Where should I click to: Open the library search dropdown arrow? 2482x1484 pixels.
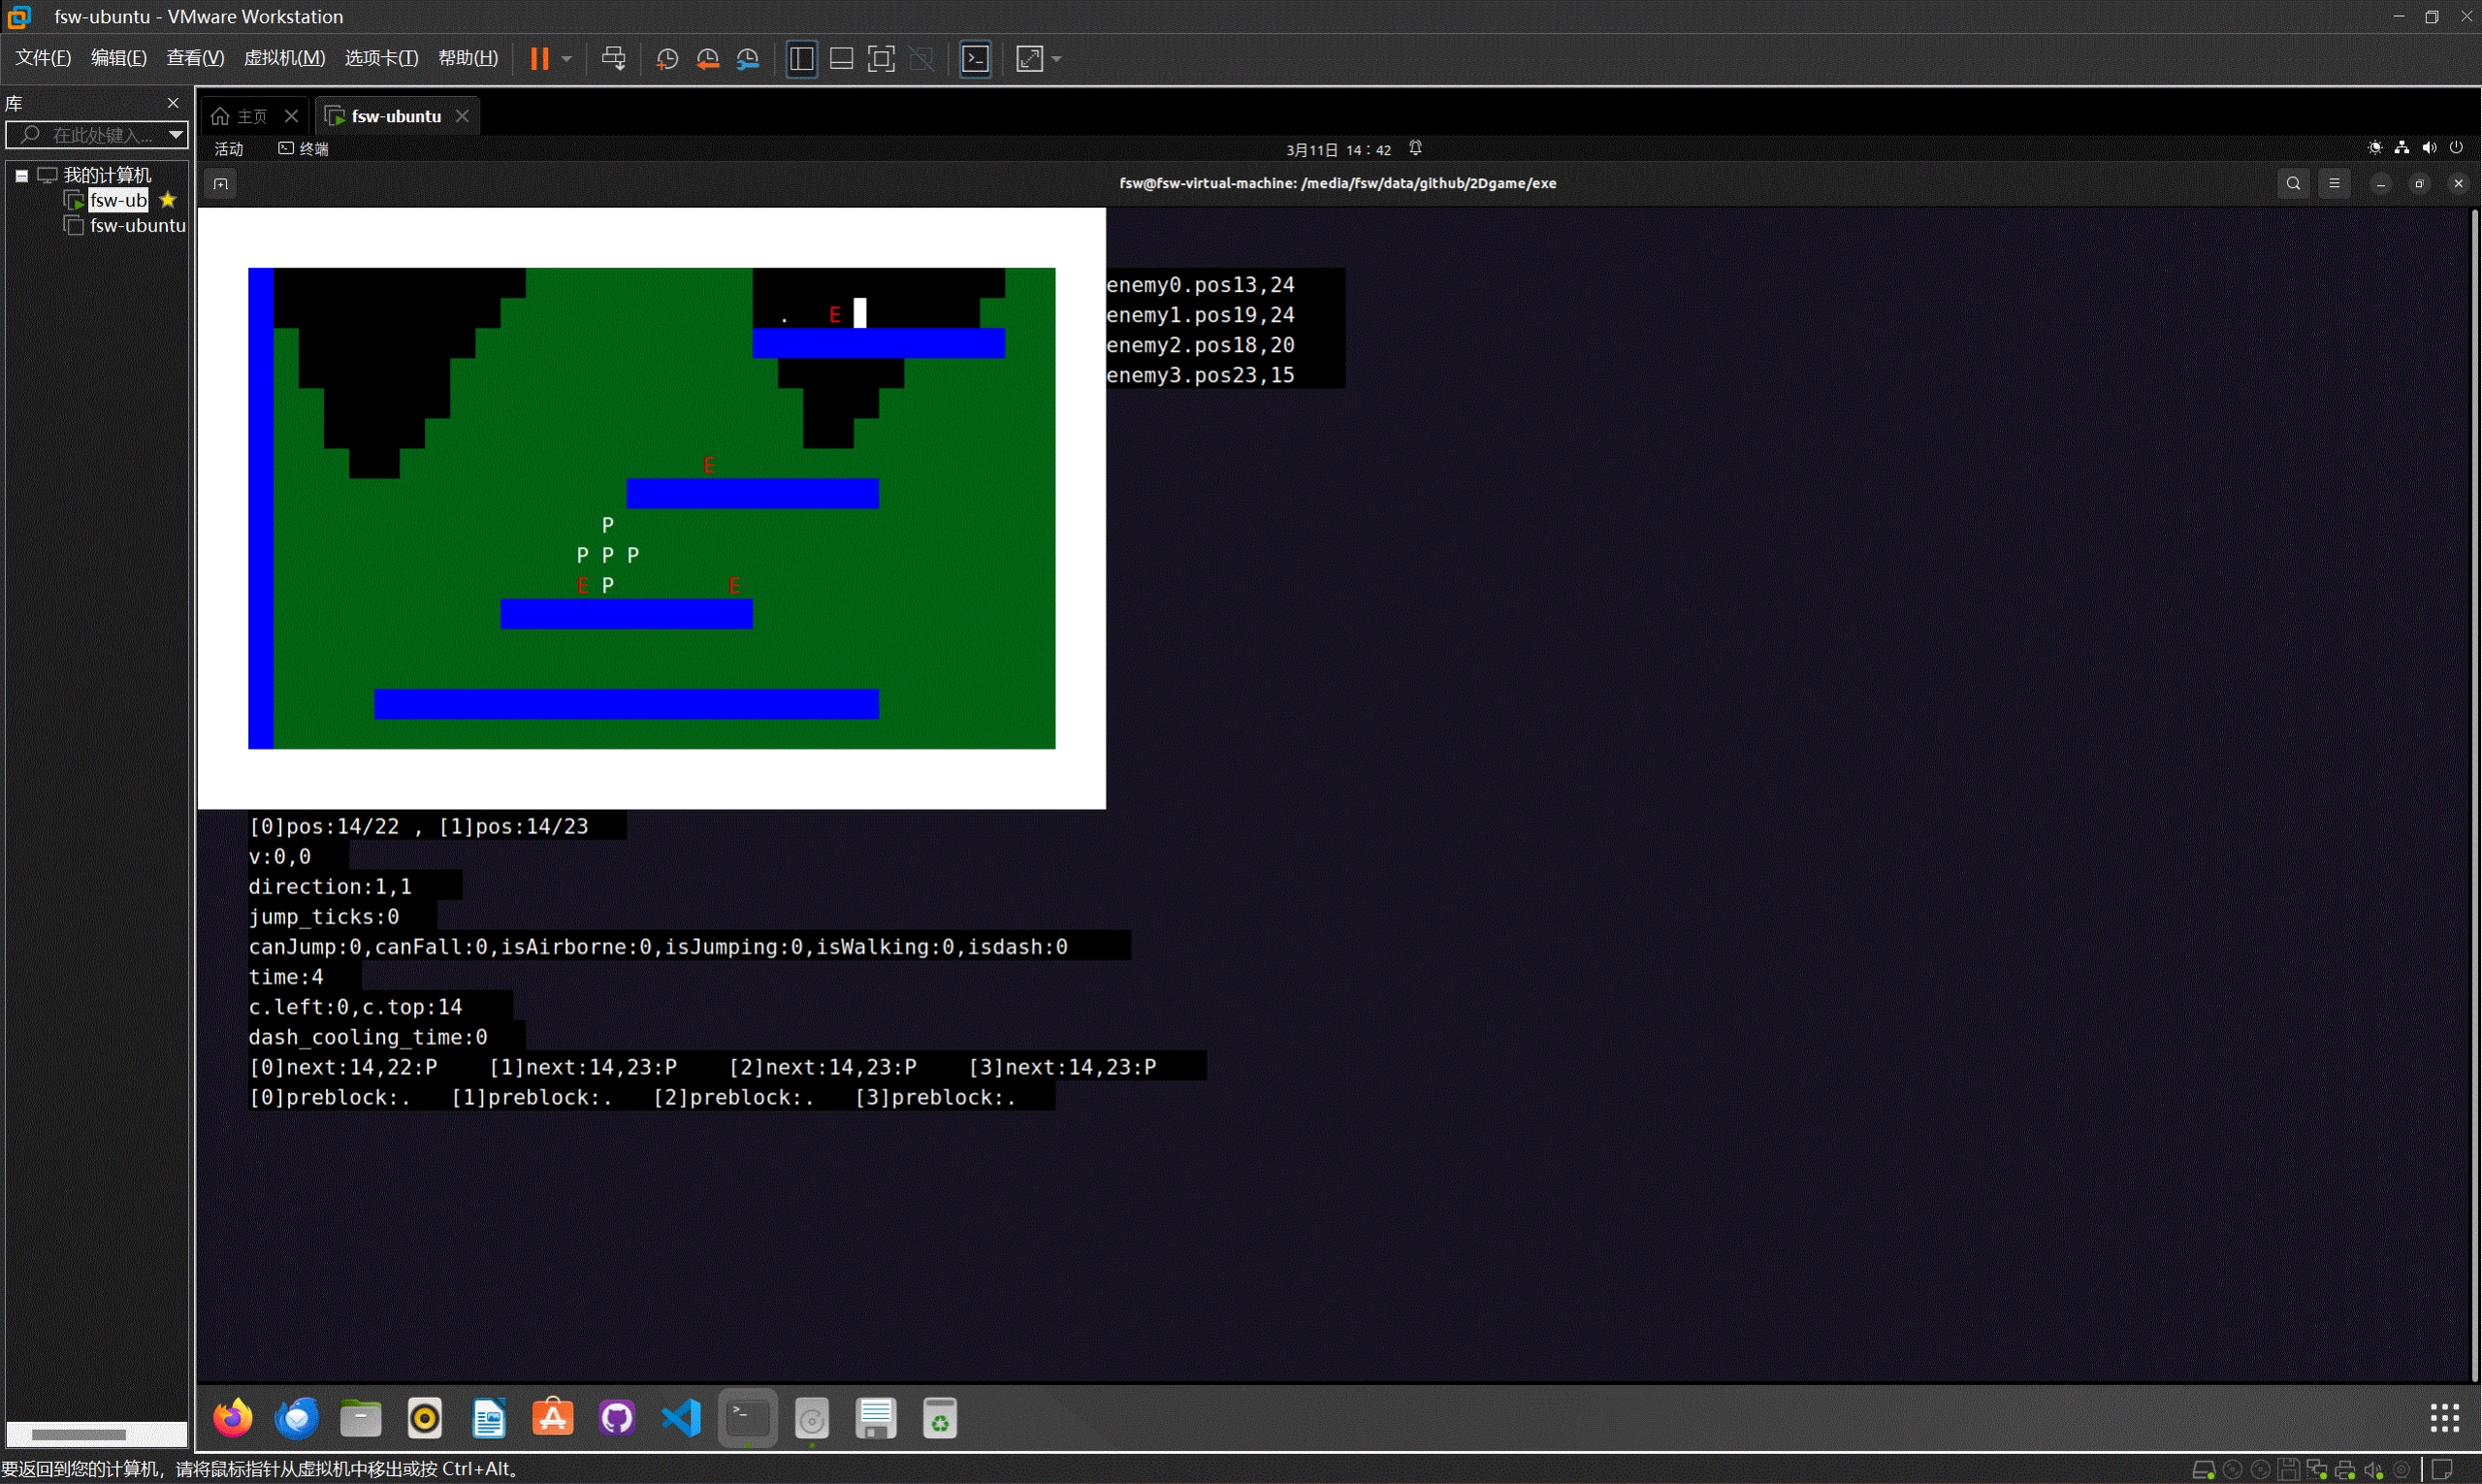pyautogui.click(x=176, y=135)
